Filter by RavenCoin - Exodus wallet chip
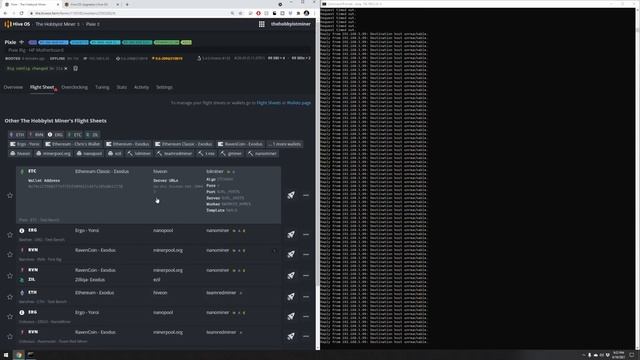This screenshot has height=360, width=640. (240, 144)
